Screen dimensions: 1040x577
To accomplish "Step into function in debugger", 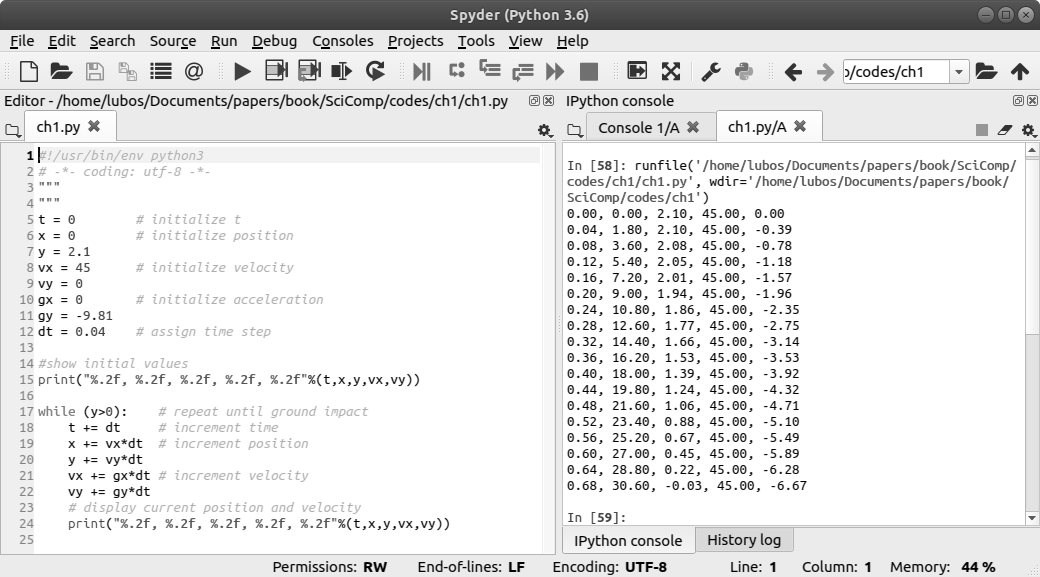I will tap(489, 70).
